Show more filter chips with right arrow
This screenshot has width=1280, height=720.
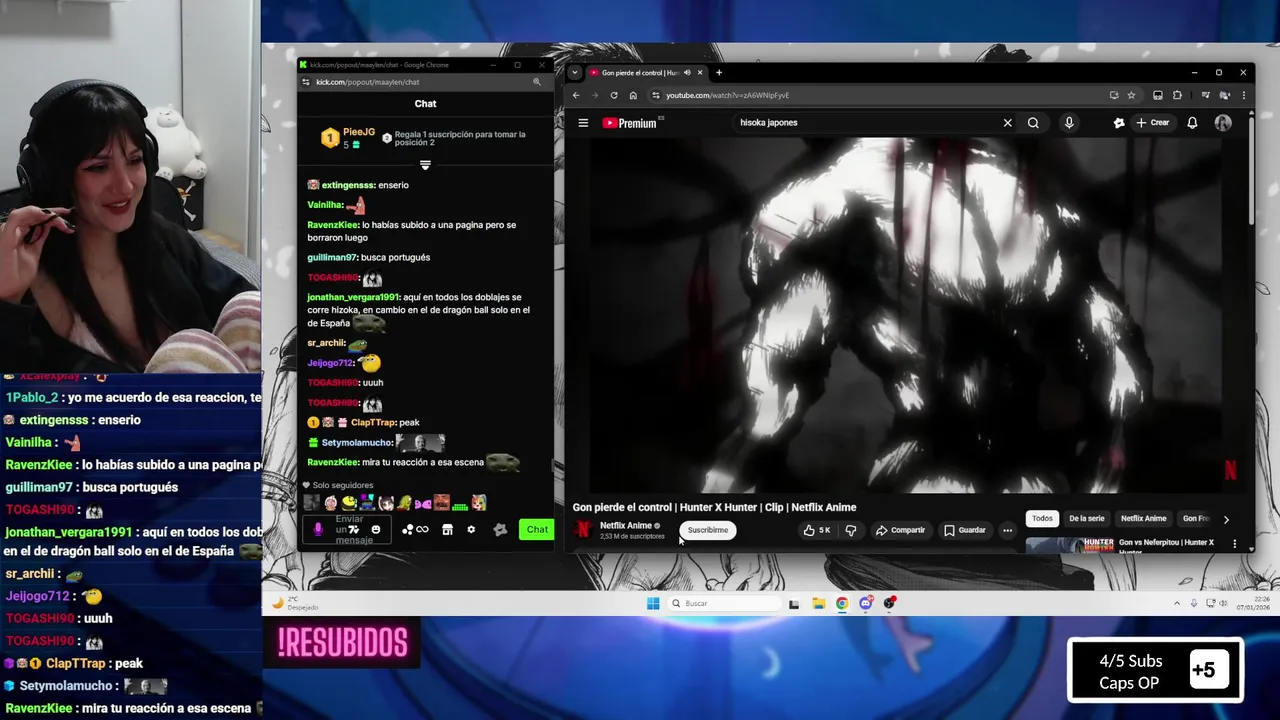pos(1226,519)
